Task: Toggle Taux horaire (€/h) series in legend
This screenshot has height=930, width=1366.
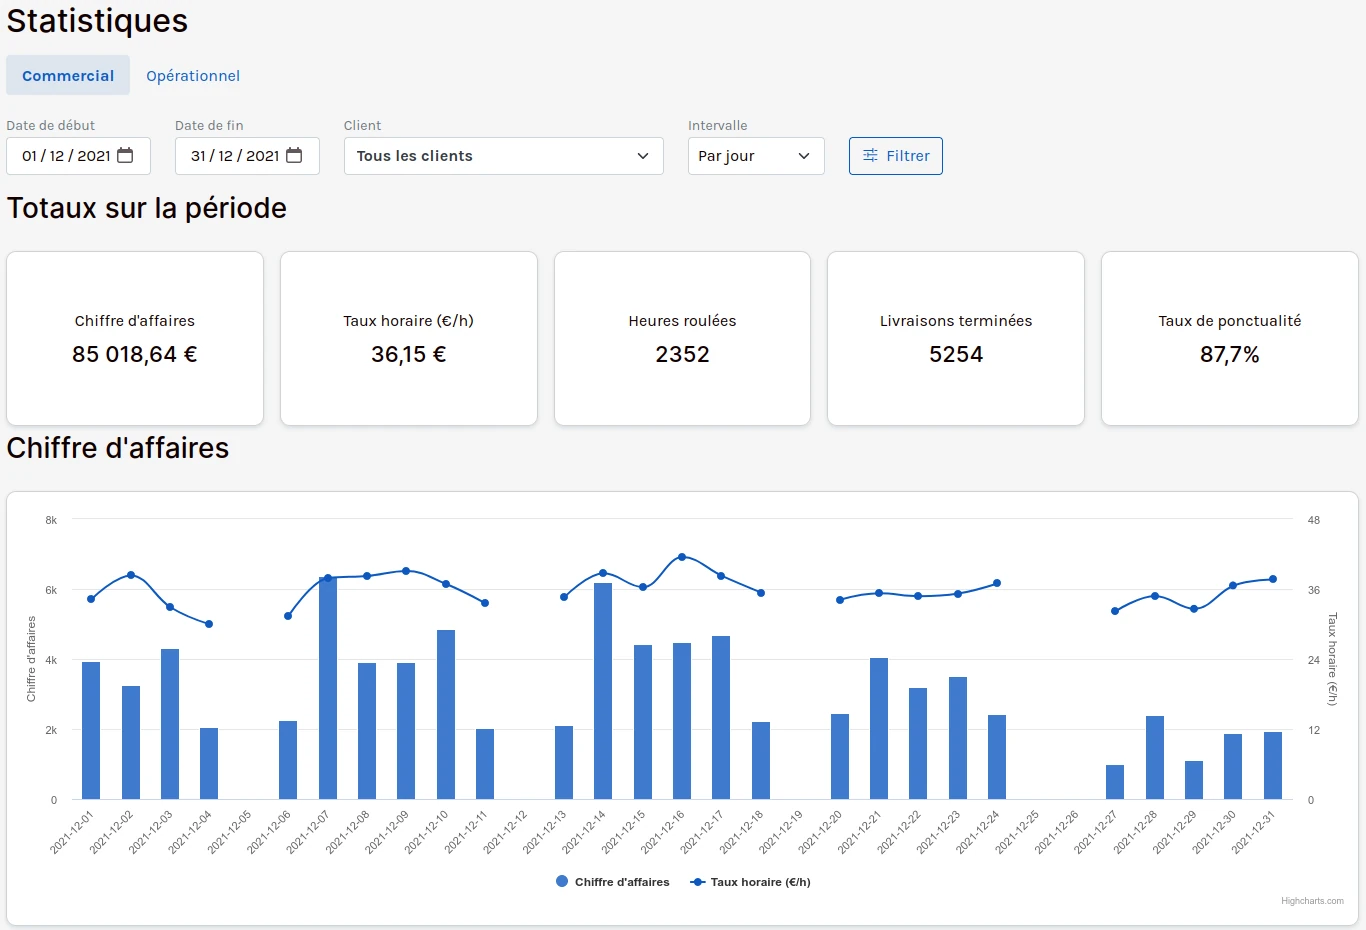Action: click(x=751, y=882)
